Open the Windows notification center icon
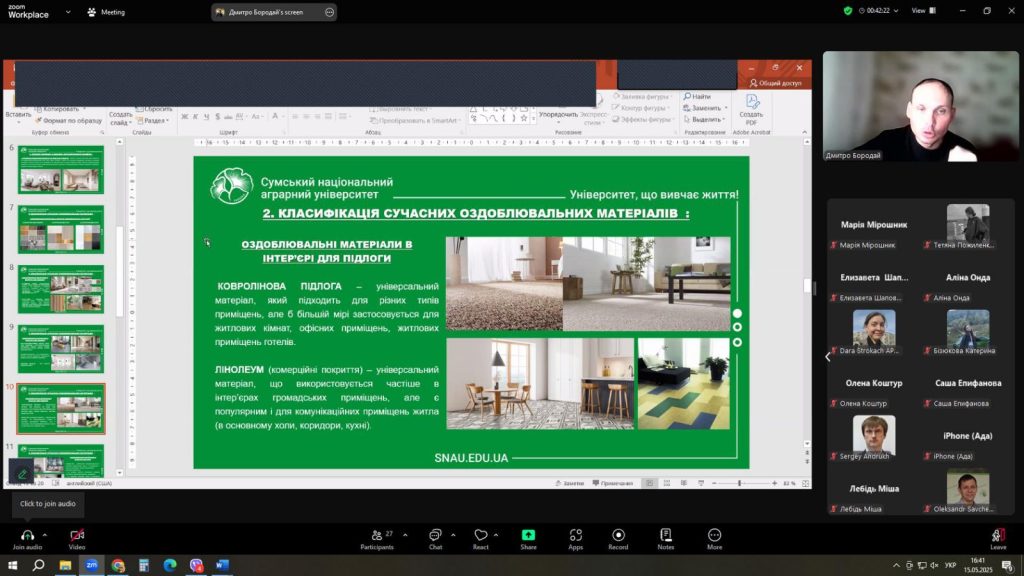 tap(1008, 566)
